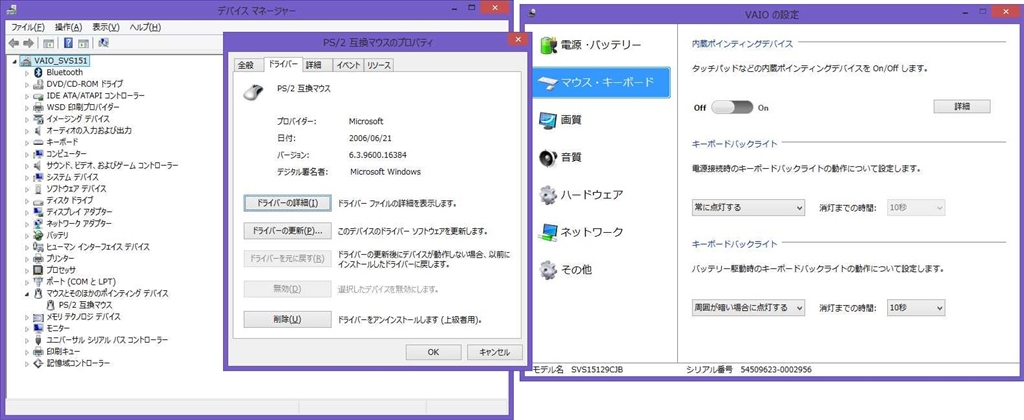Click ドライバーの詳細(I) button

[287, 203]
